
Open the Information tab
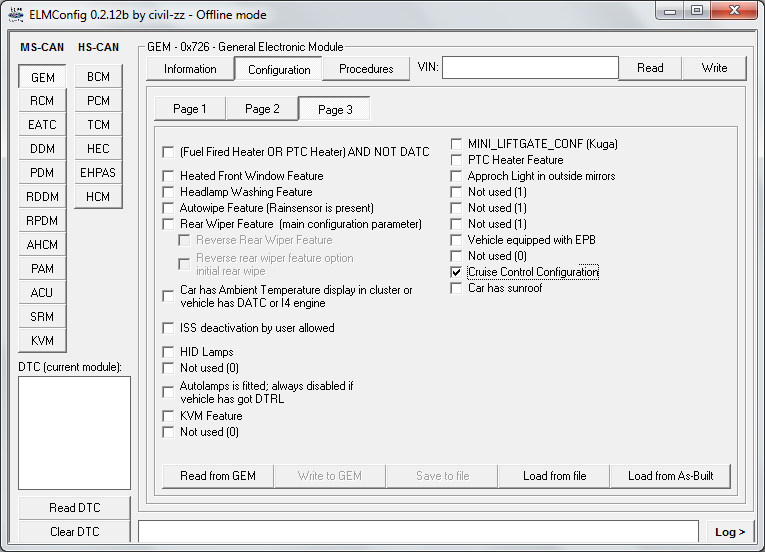[x=190, y=69]
